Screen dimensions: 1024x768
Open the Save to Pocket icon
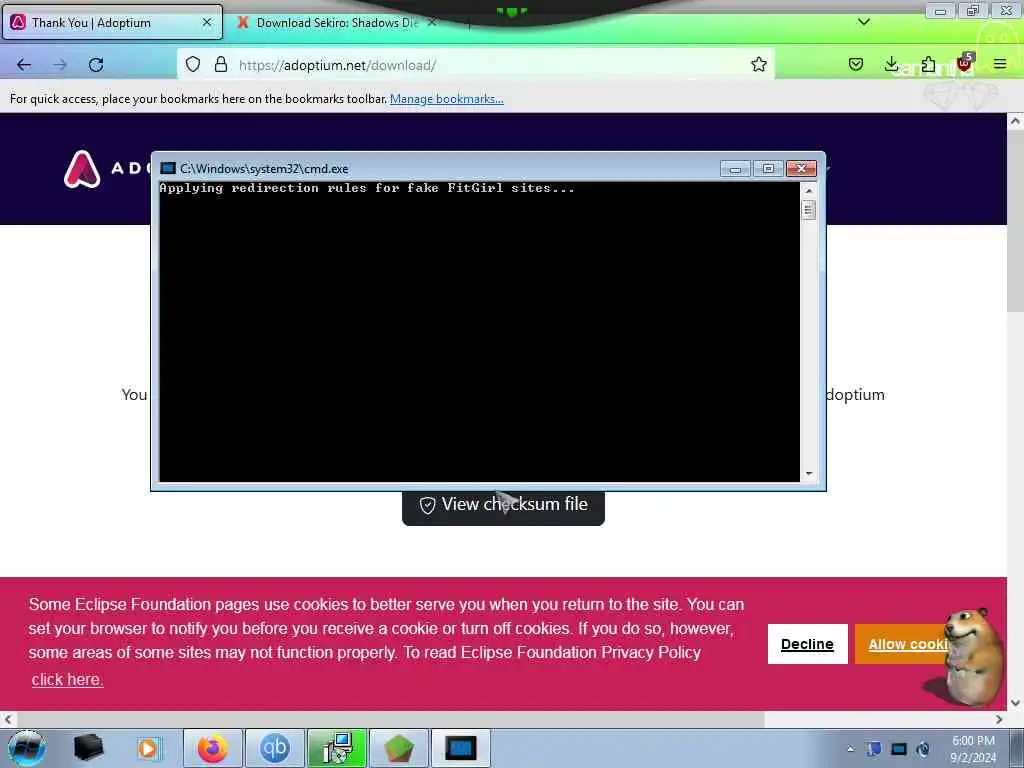(x=856, y=64)
